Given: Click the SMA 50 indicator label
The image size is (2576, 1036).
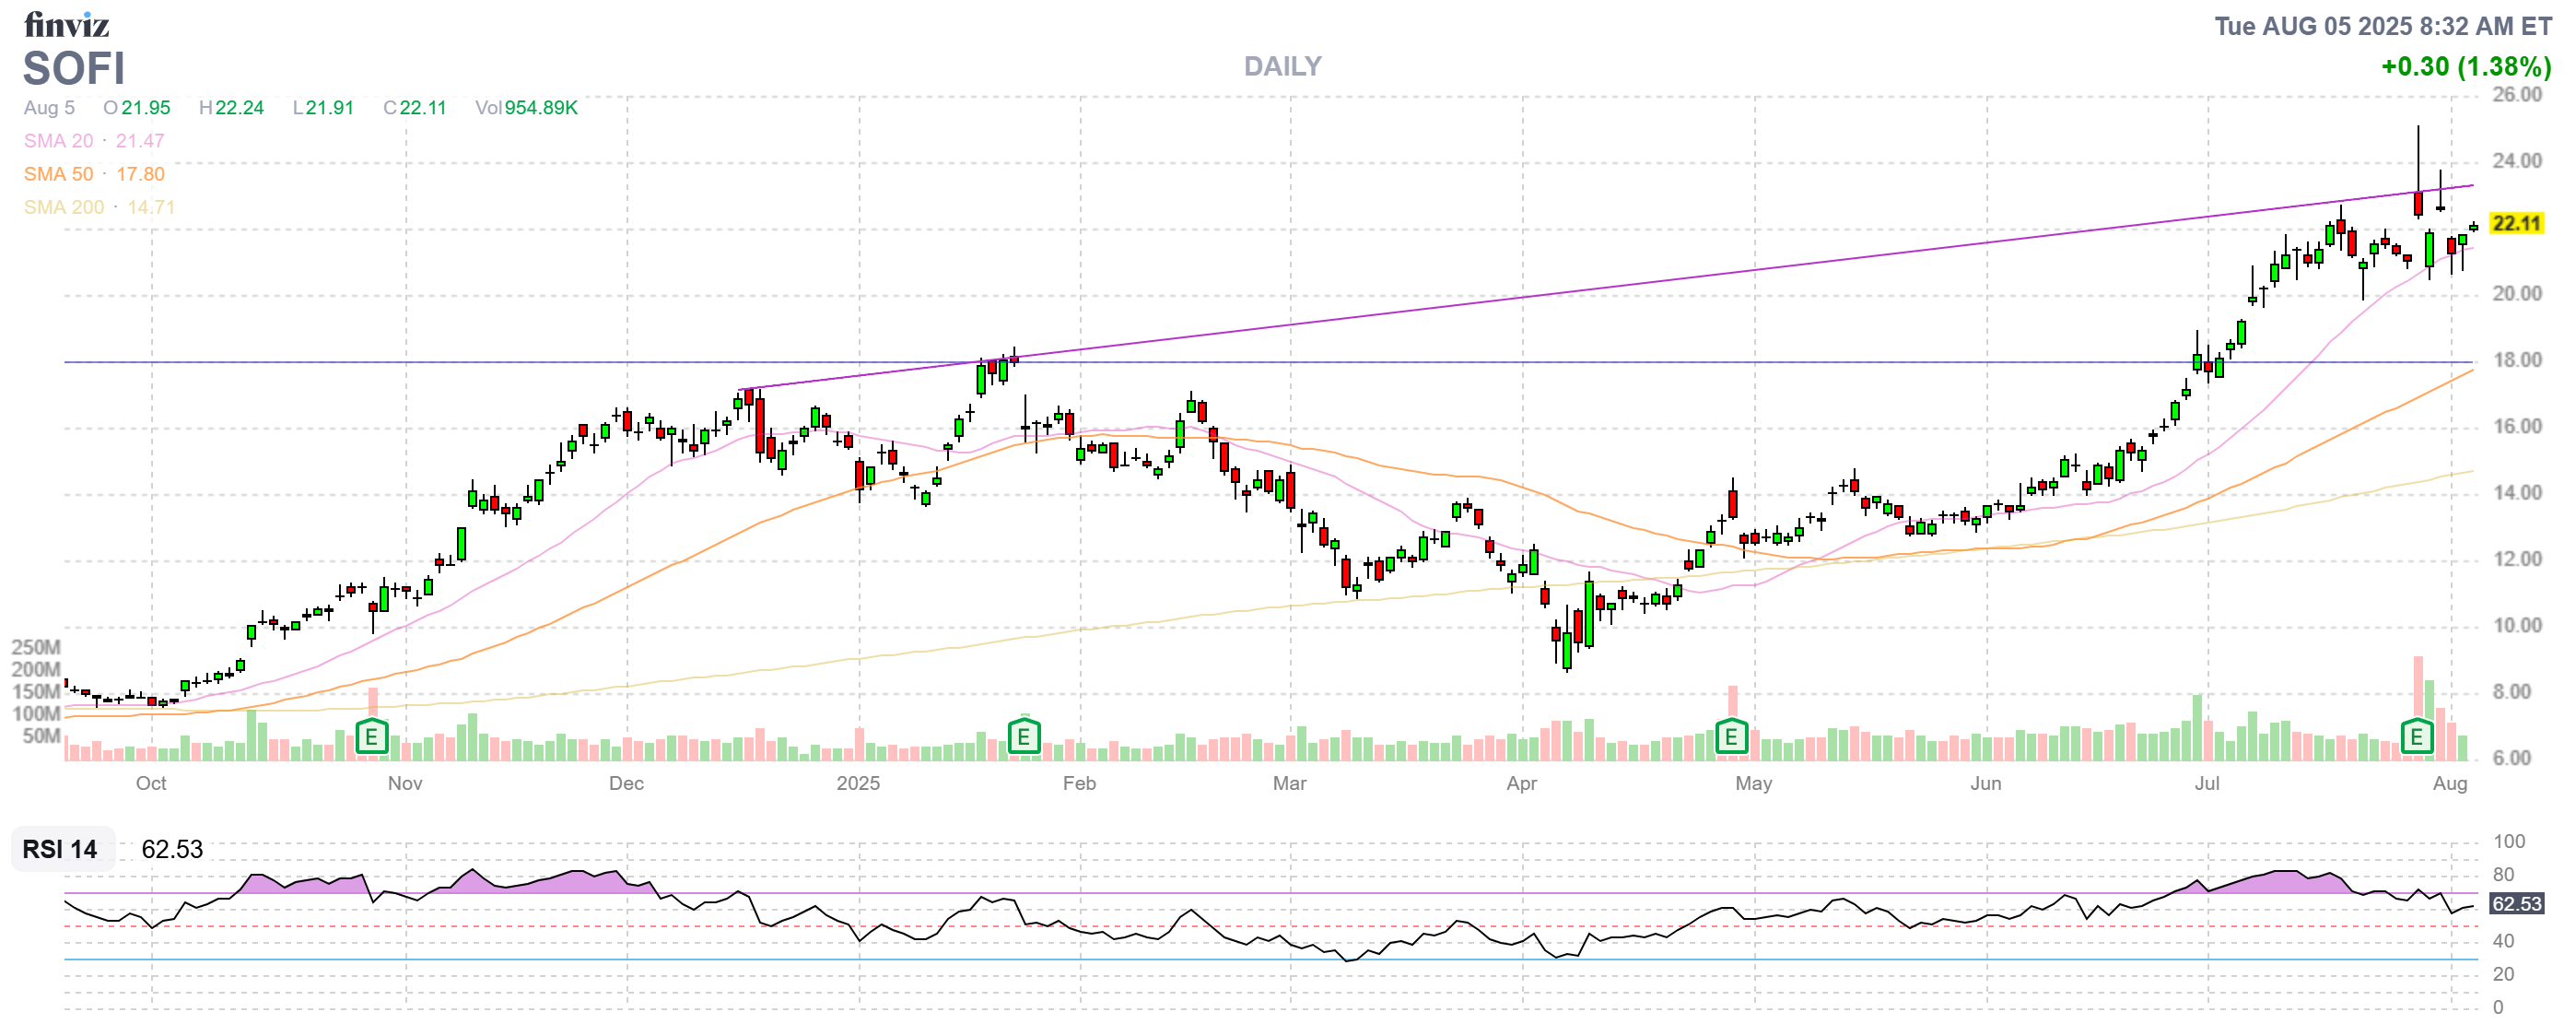Looking at the screenshot, I should (59, 174).
